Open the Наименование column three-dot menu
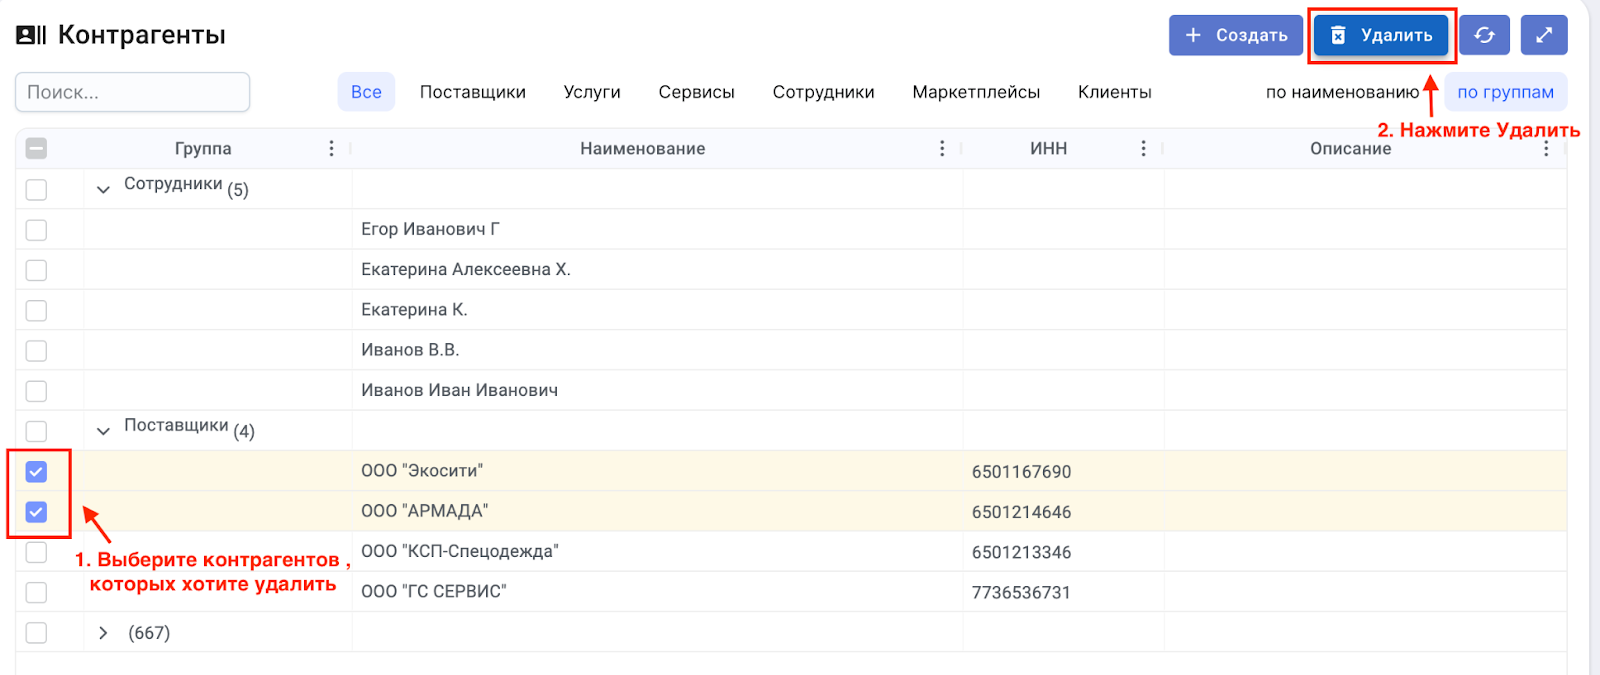 [941, 148]
